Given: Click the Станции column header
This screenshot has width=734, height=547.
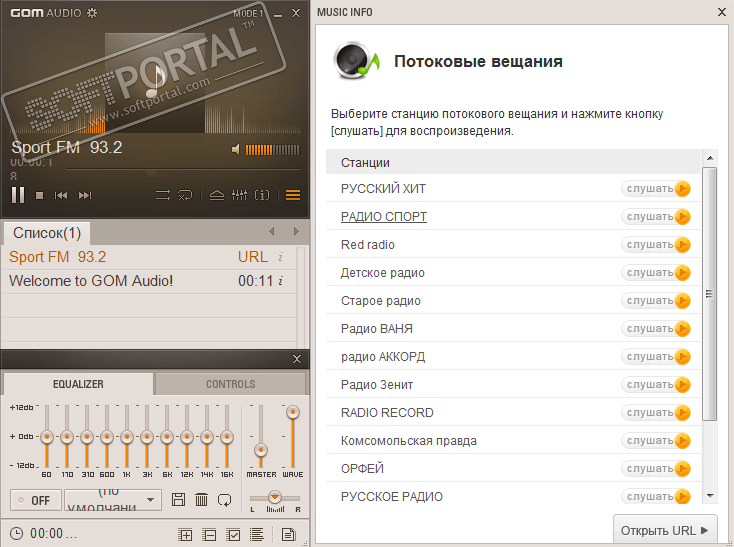Looking at the screenshot, I should (x=514, y=162).
